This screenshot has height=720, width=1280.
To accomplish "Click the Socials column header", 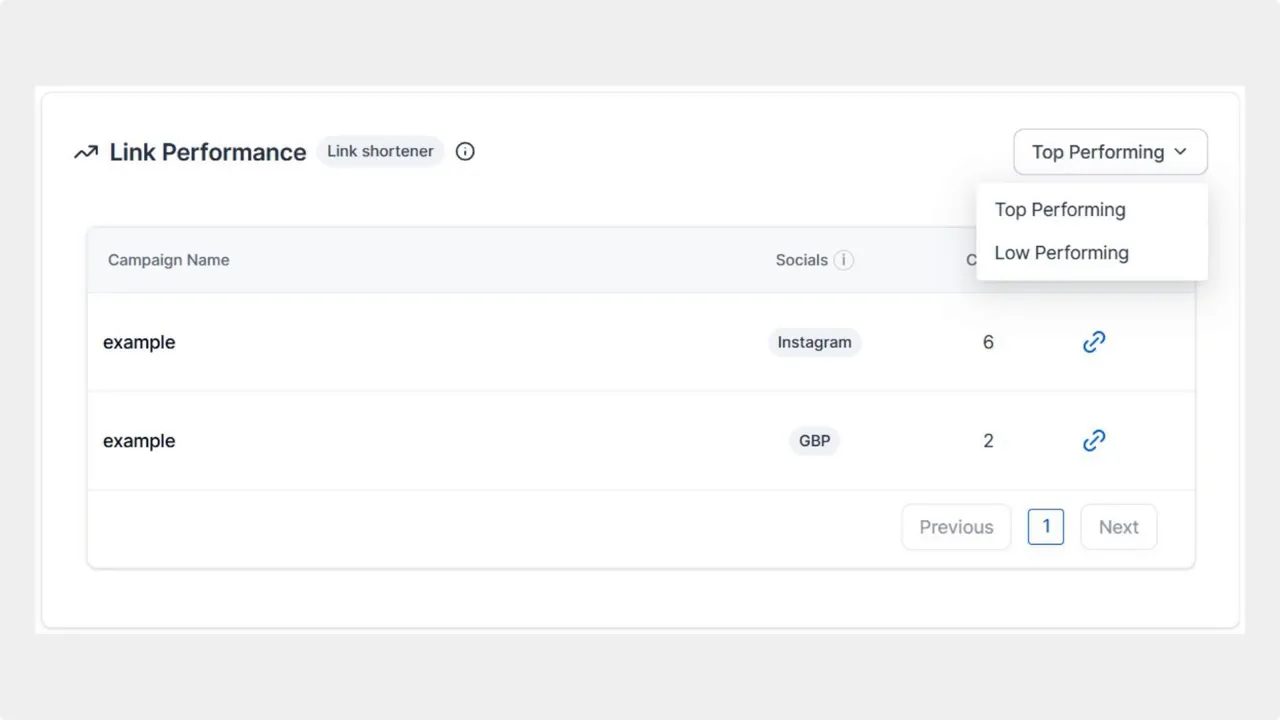I will click(802, 259).
